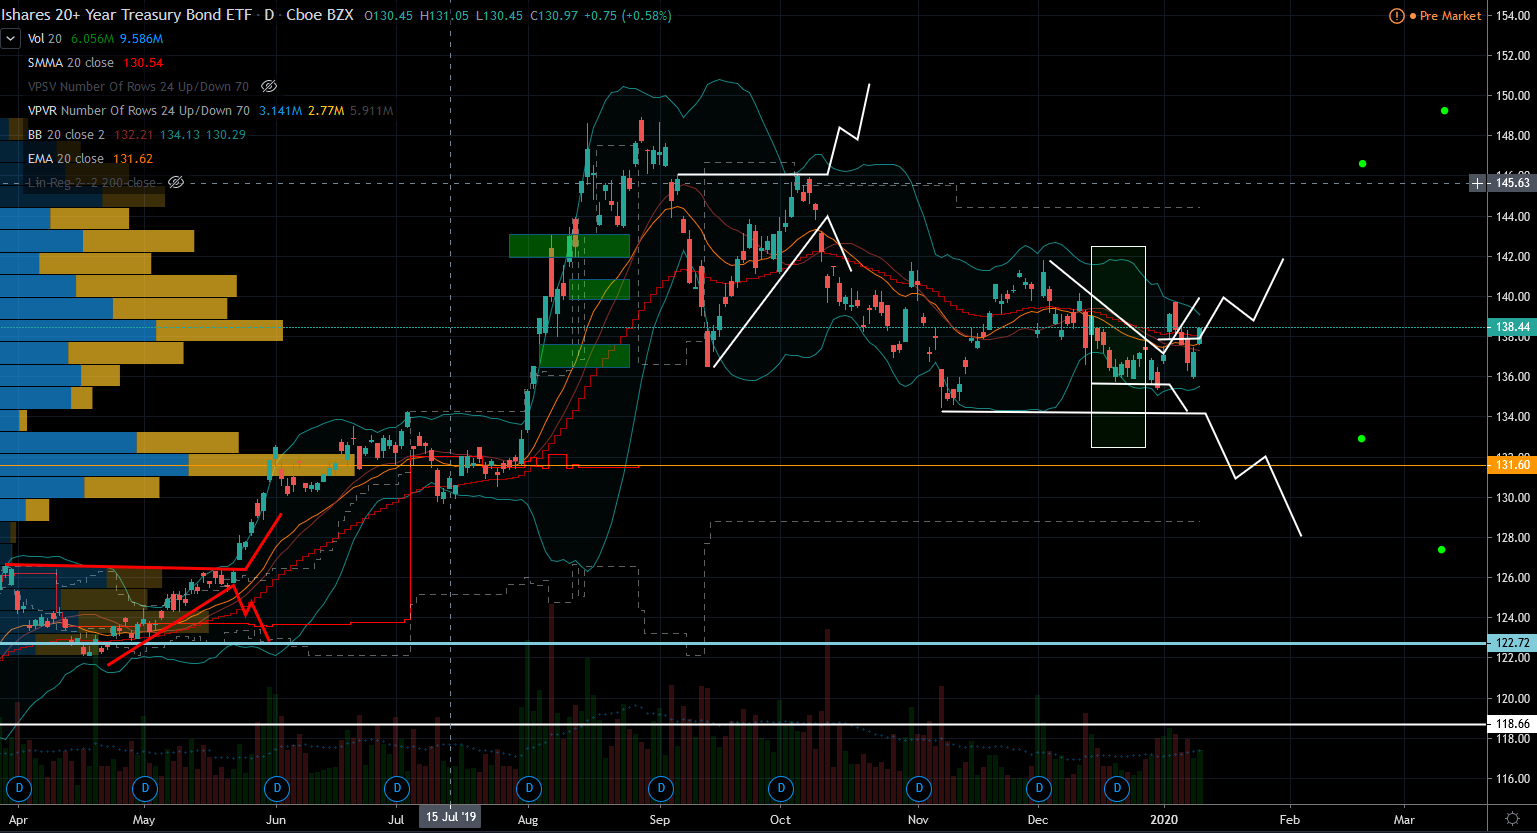Viewport: 1537px width, 833px height.
Task: Select the dividend marker above Sep
Action: 660,789
